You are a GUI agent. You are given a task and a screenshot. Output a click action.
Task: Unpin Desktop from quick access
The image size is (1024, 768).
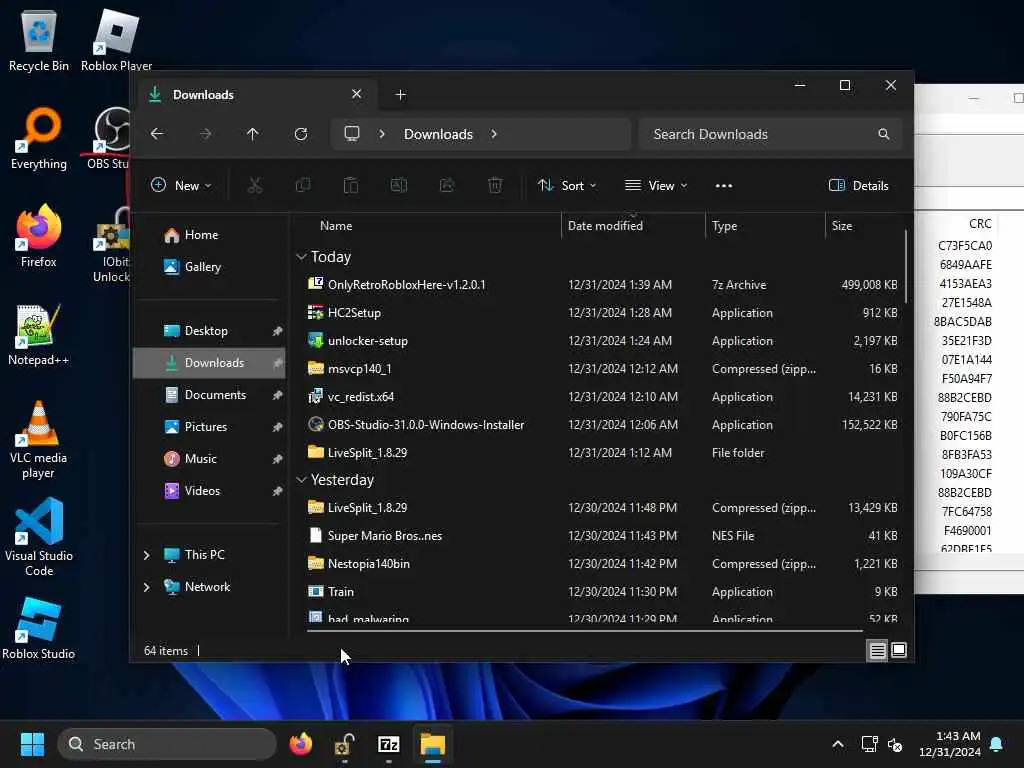pos(277,331)
